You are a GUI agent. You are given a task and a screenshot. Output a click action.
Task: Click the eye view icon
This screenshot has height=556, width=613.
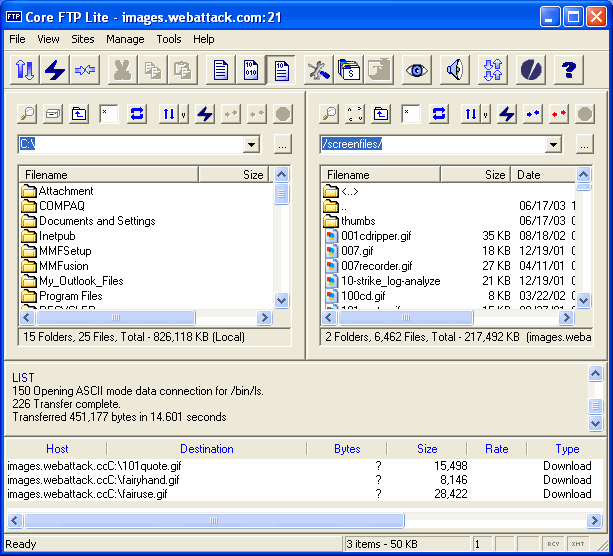(x=417, y=70)
